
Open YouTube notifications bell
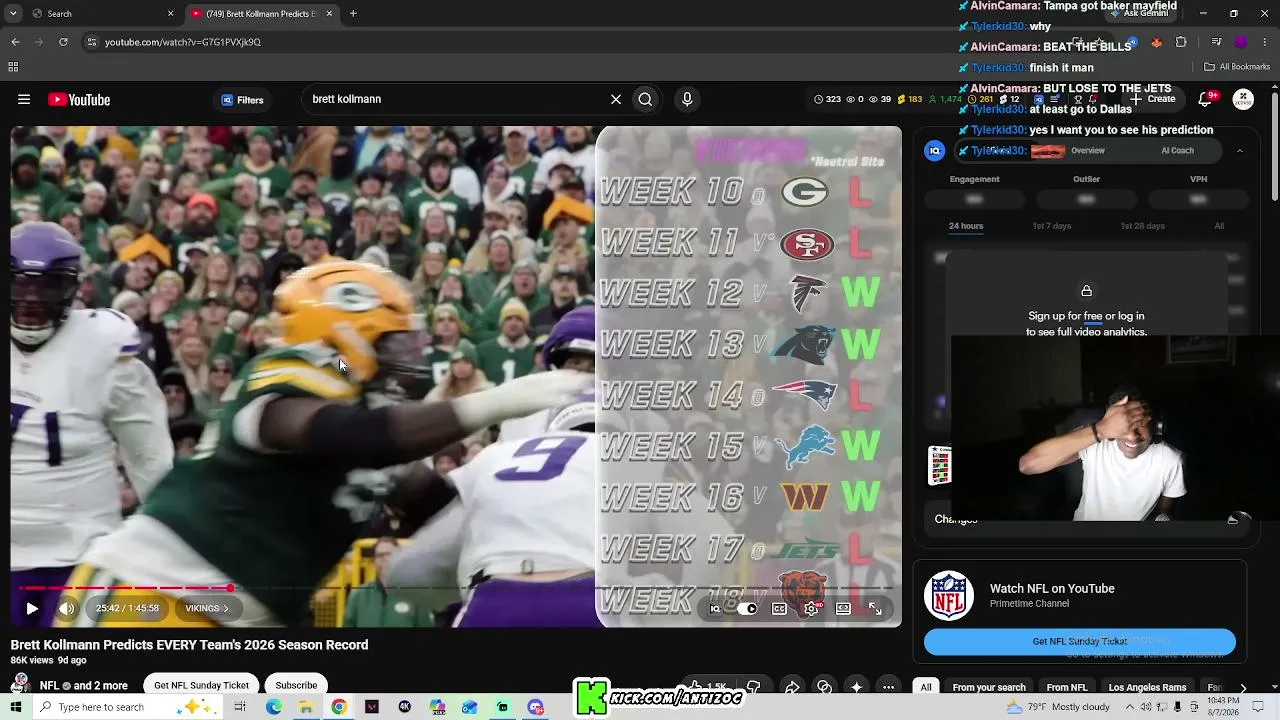(x=1206, y=99)
